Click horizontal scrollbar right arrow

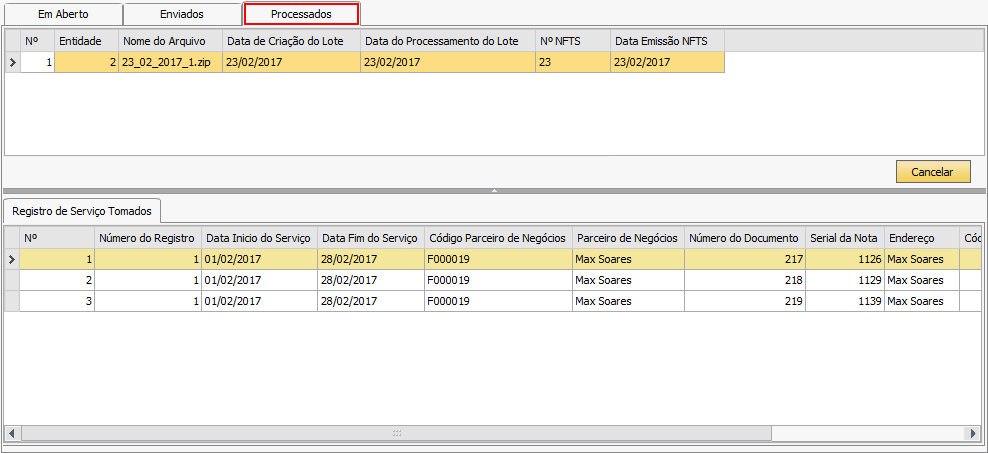(x=974, y=433)
